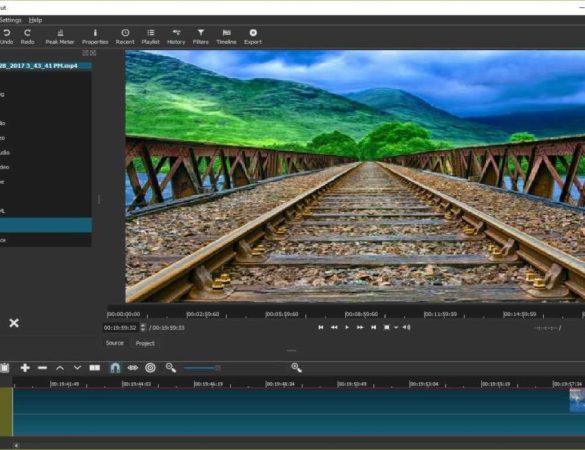Click the timeline Paste clipboard icon

click(4, 368)
